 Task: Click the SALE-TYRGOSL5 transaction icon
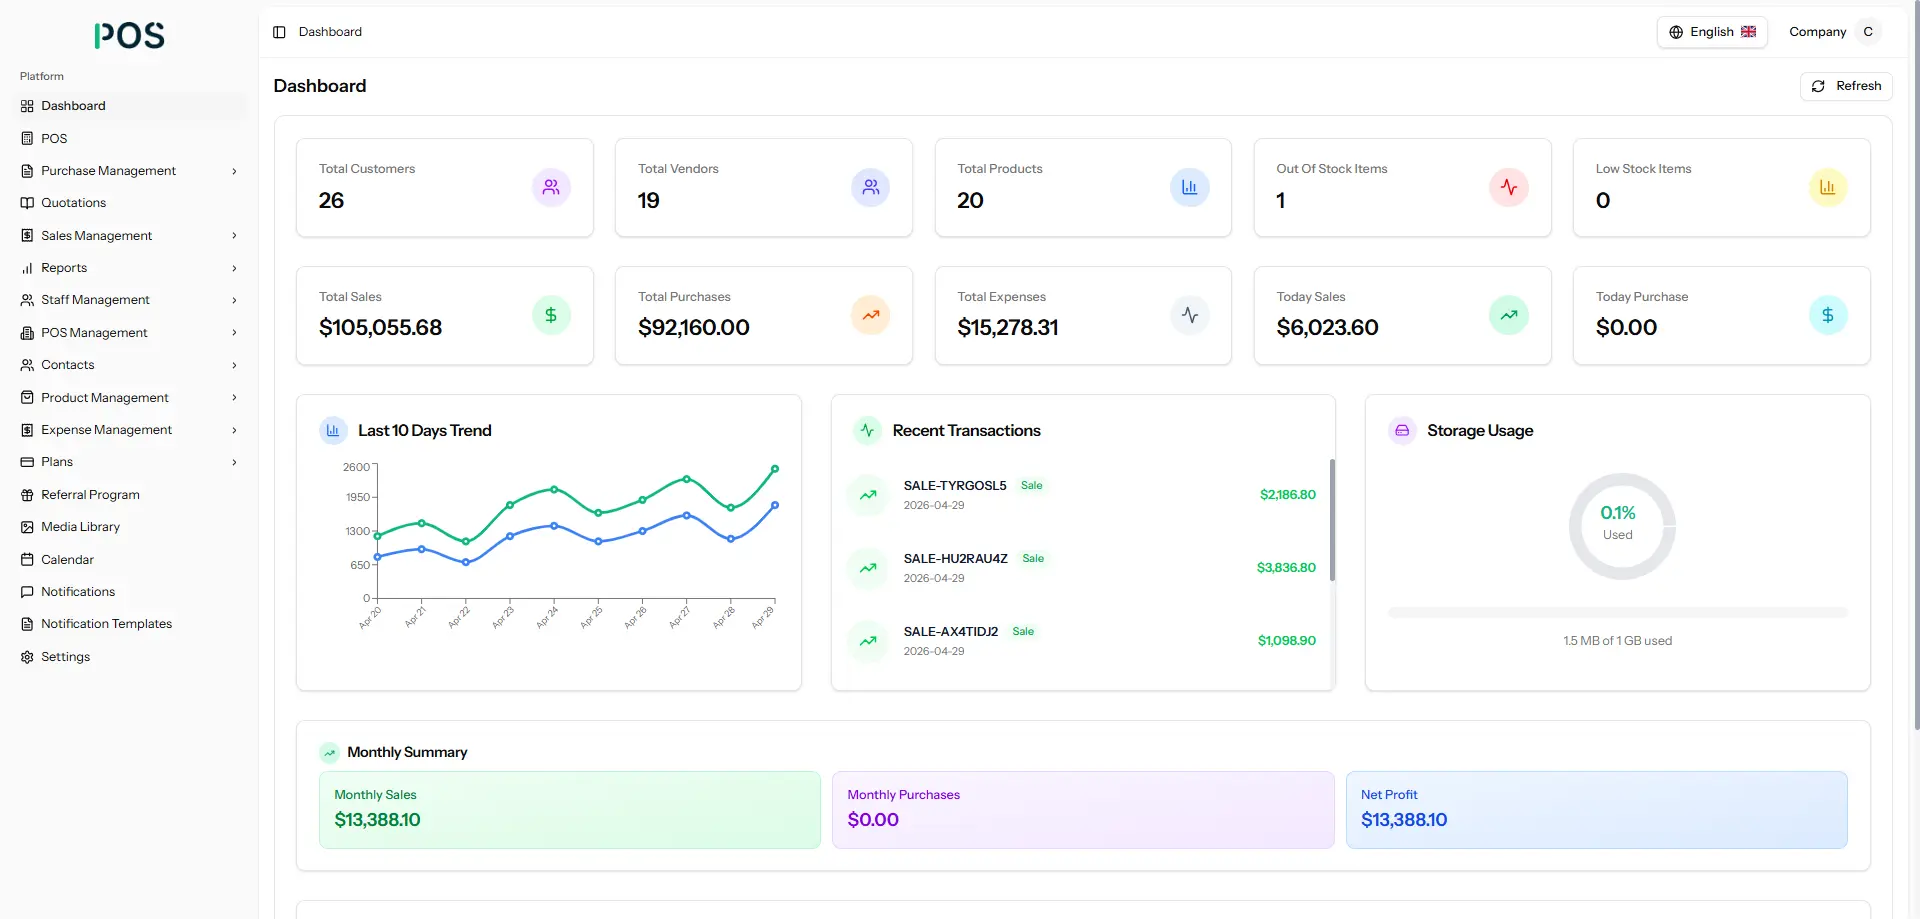(868, 495)
